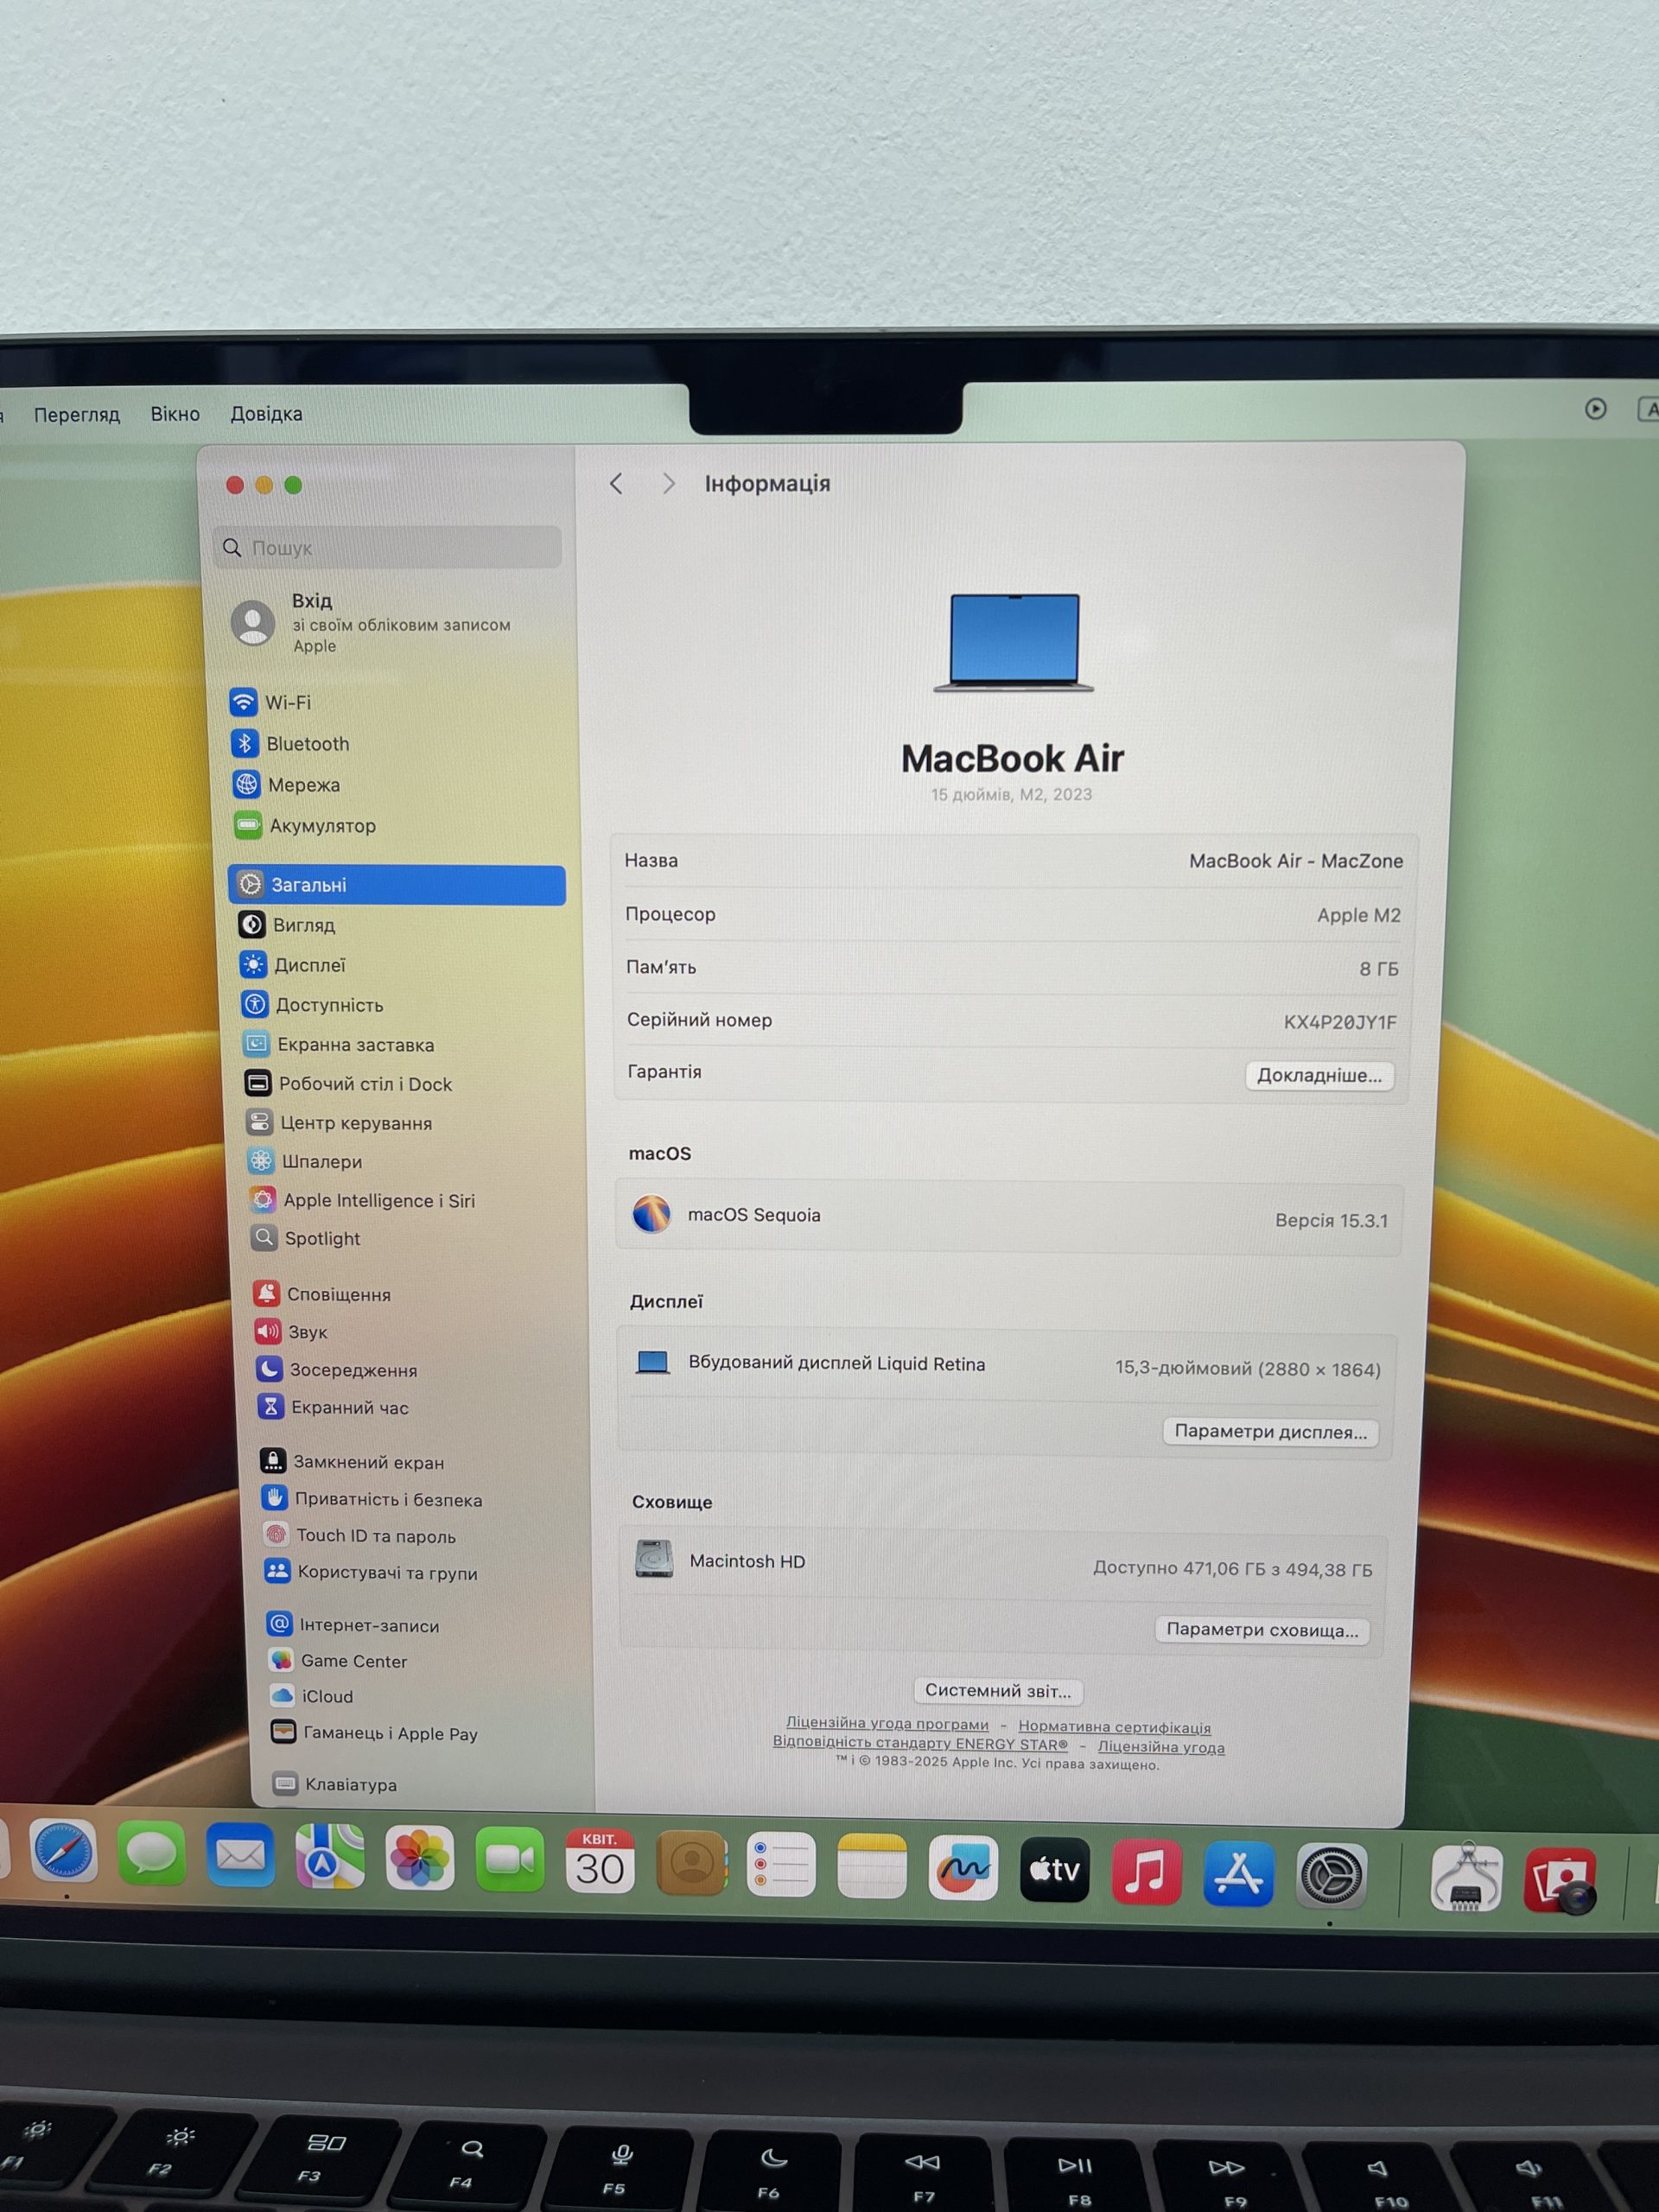Go back with the left chevron
The image size is (1659, 2212).
click(616, 484)
